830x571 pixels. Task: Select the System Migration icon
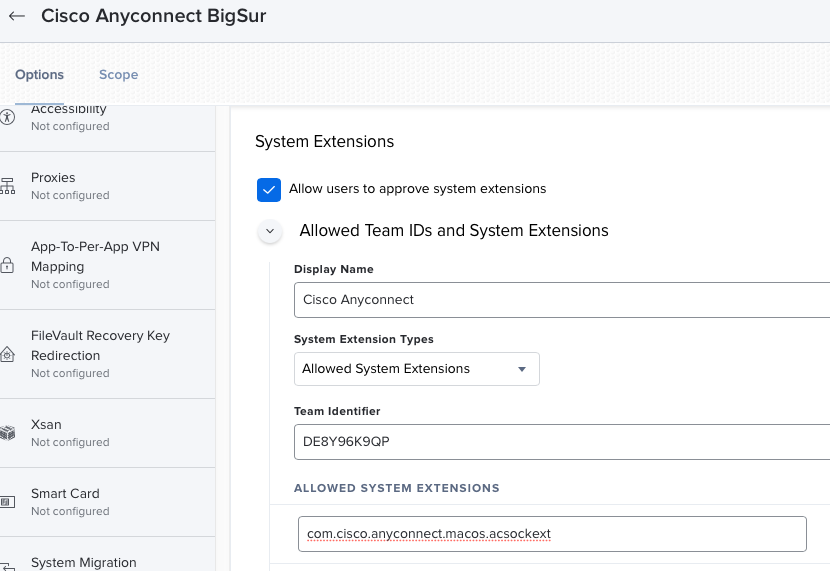click(x=7, y=567)
